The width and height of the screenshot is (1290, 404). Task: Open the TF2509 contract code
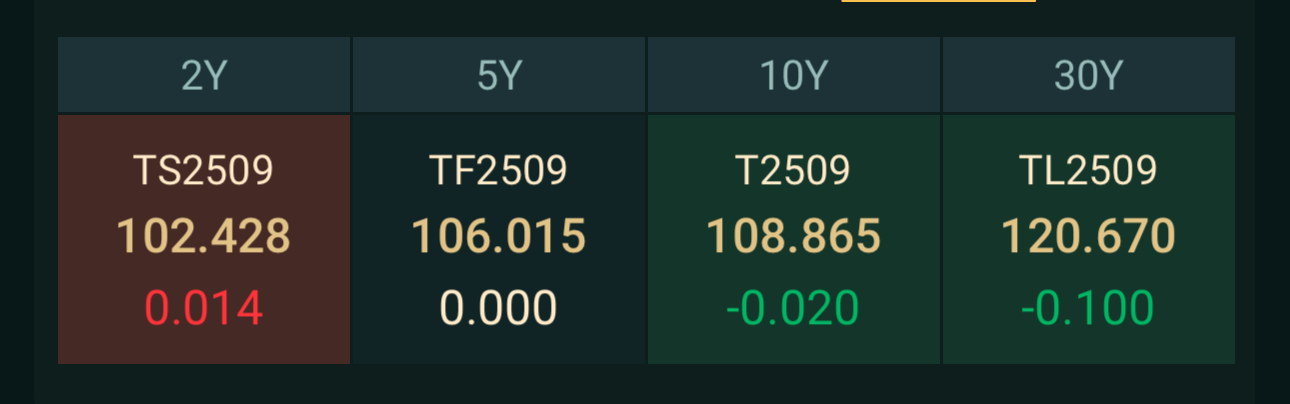[499, 171]
